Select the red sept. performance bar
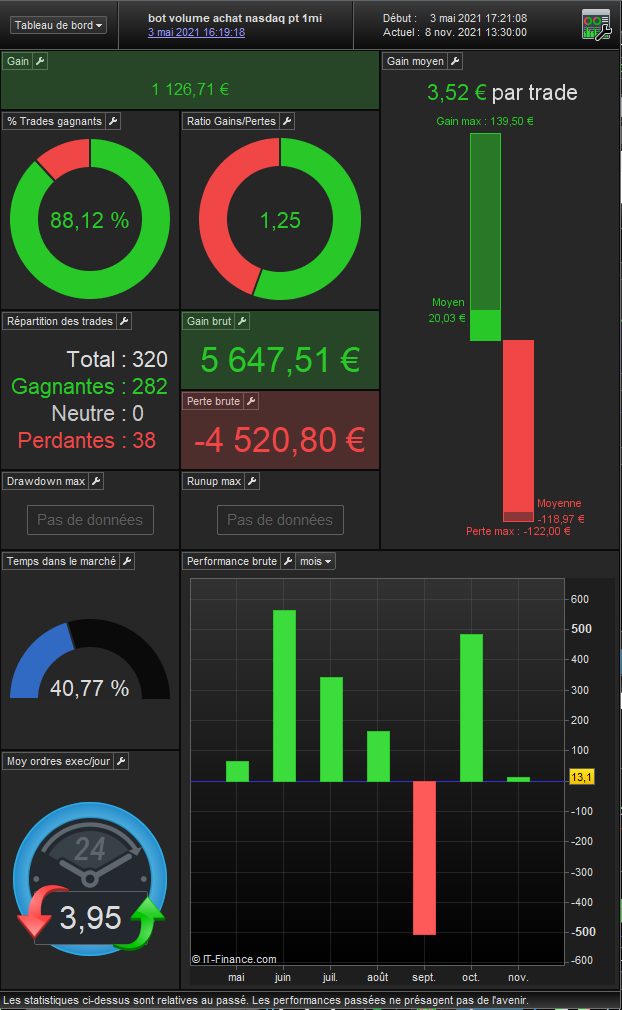Image resolution: width=622 pixels, height=1010 pixels. 424,858
